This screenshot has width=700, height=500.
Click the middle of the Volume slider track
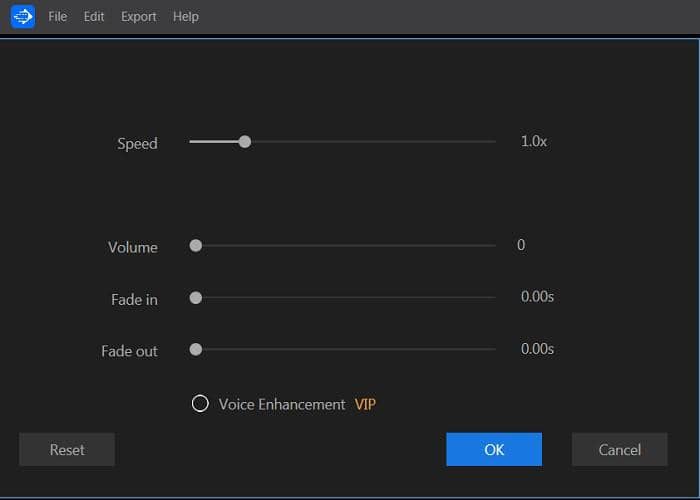tap(343, 246)
